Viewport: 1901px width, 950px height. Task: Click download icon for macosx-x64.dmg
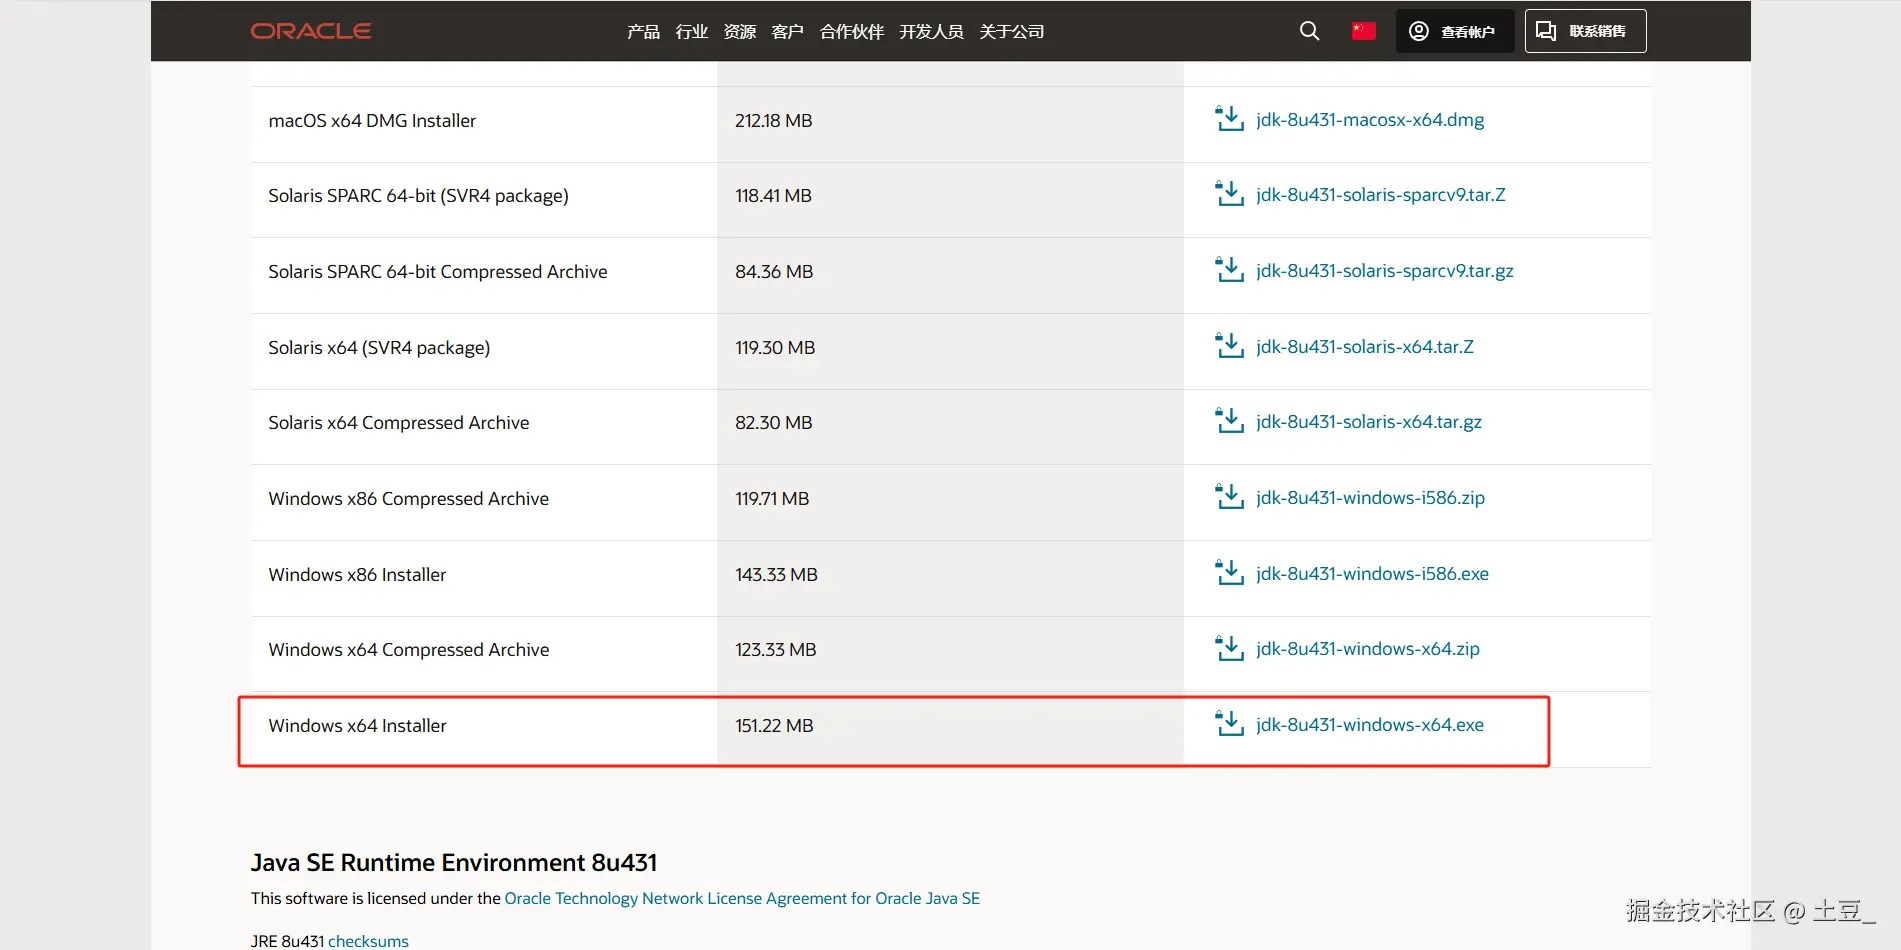[x=1229, y=119]
